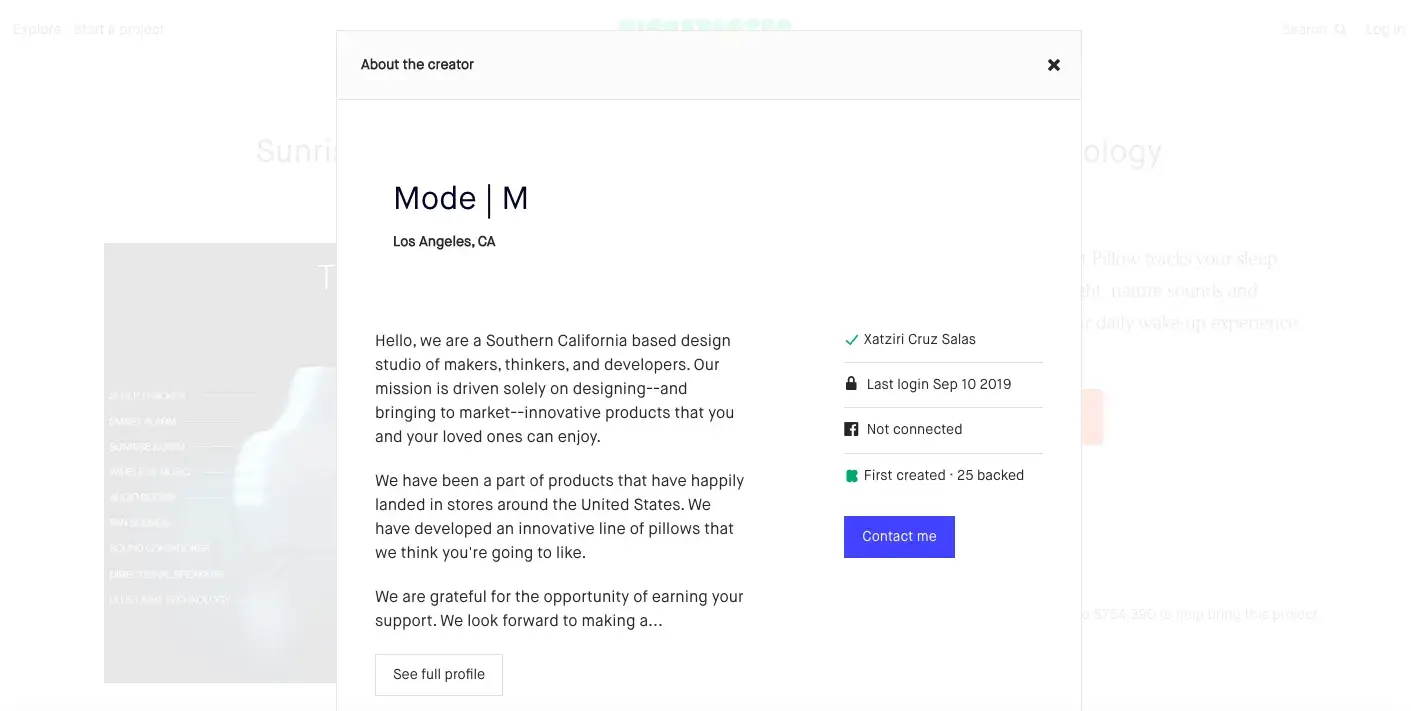Open the 25 backed projects link
1411x711 pixels.
coord(990,476)
